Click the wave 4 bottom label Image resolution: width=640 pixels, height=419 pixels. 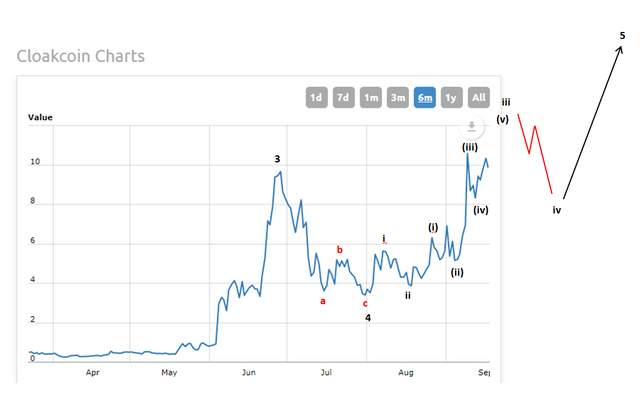368,318
